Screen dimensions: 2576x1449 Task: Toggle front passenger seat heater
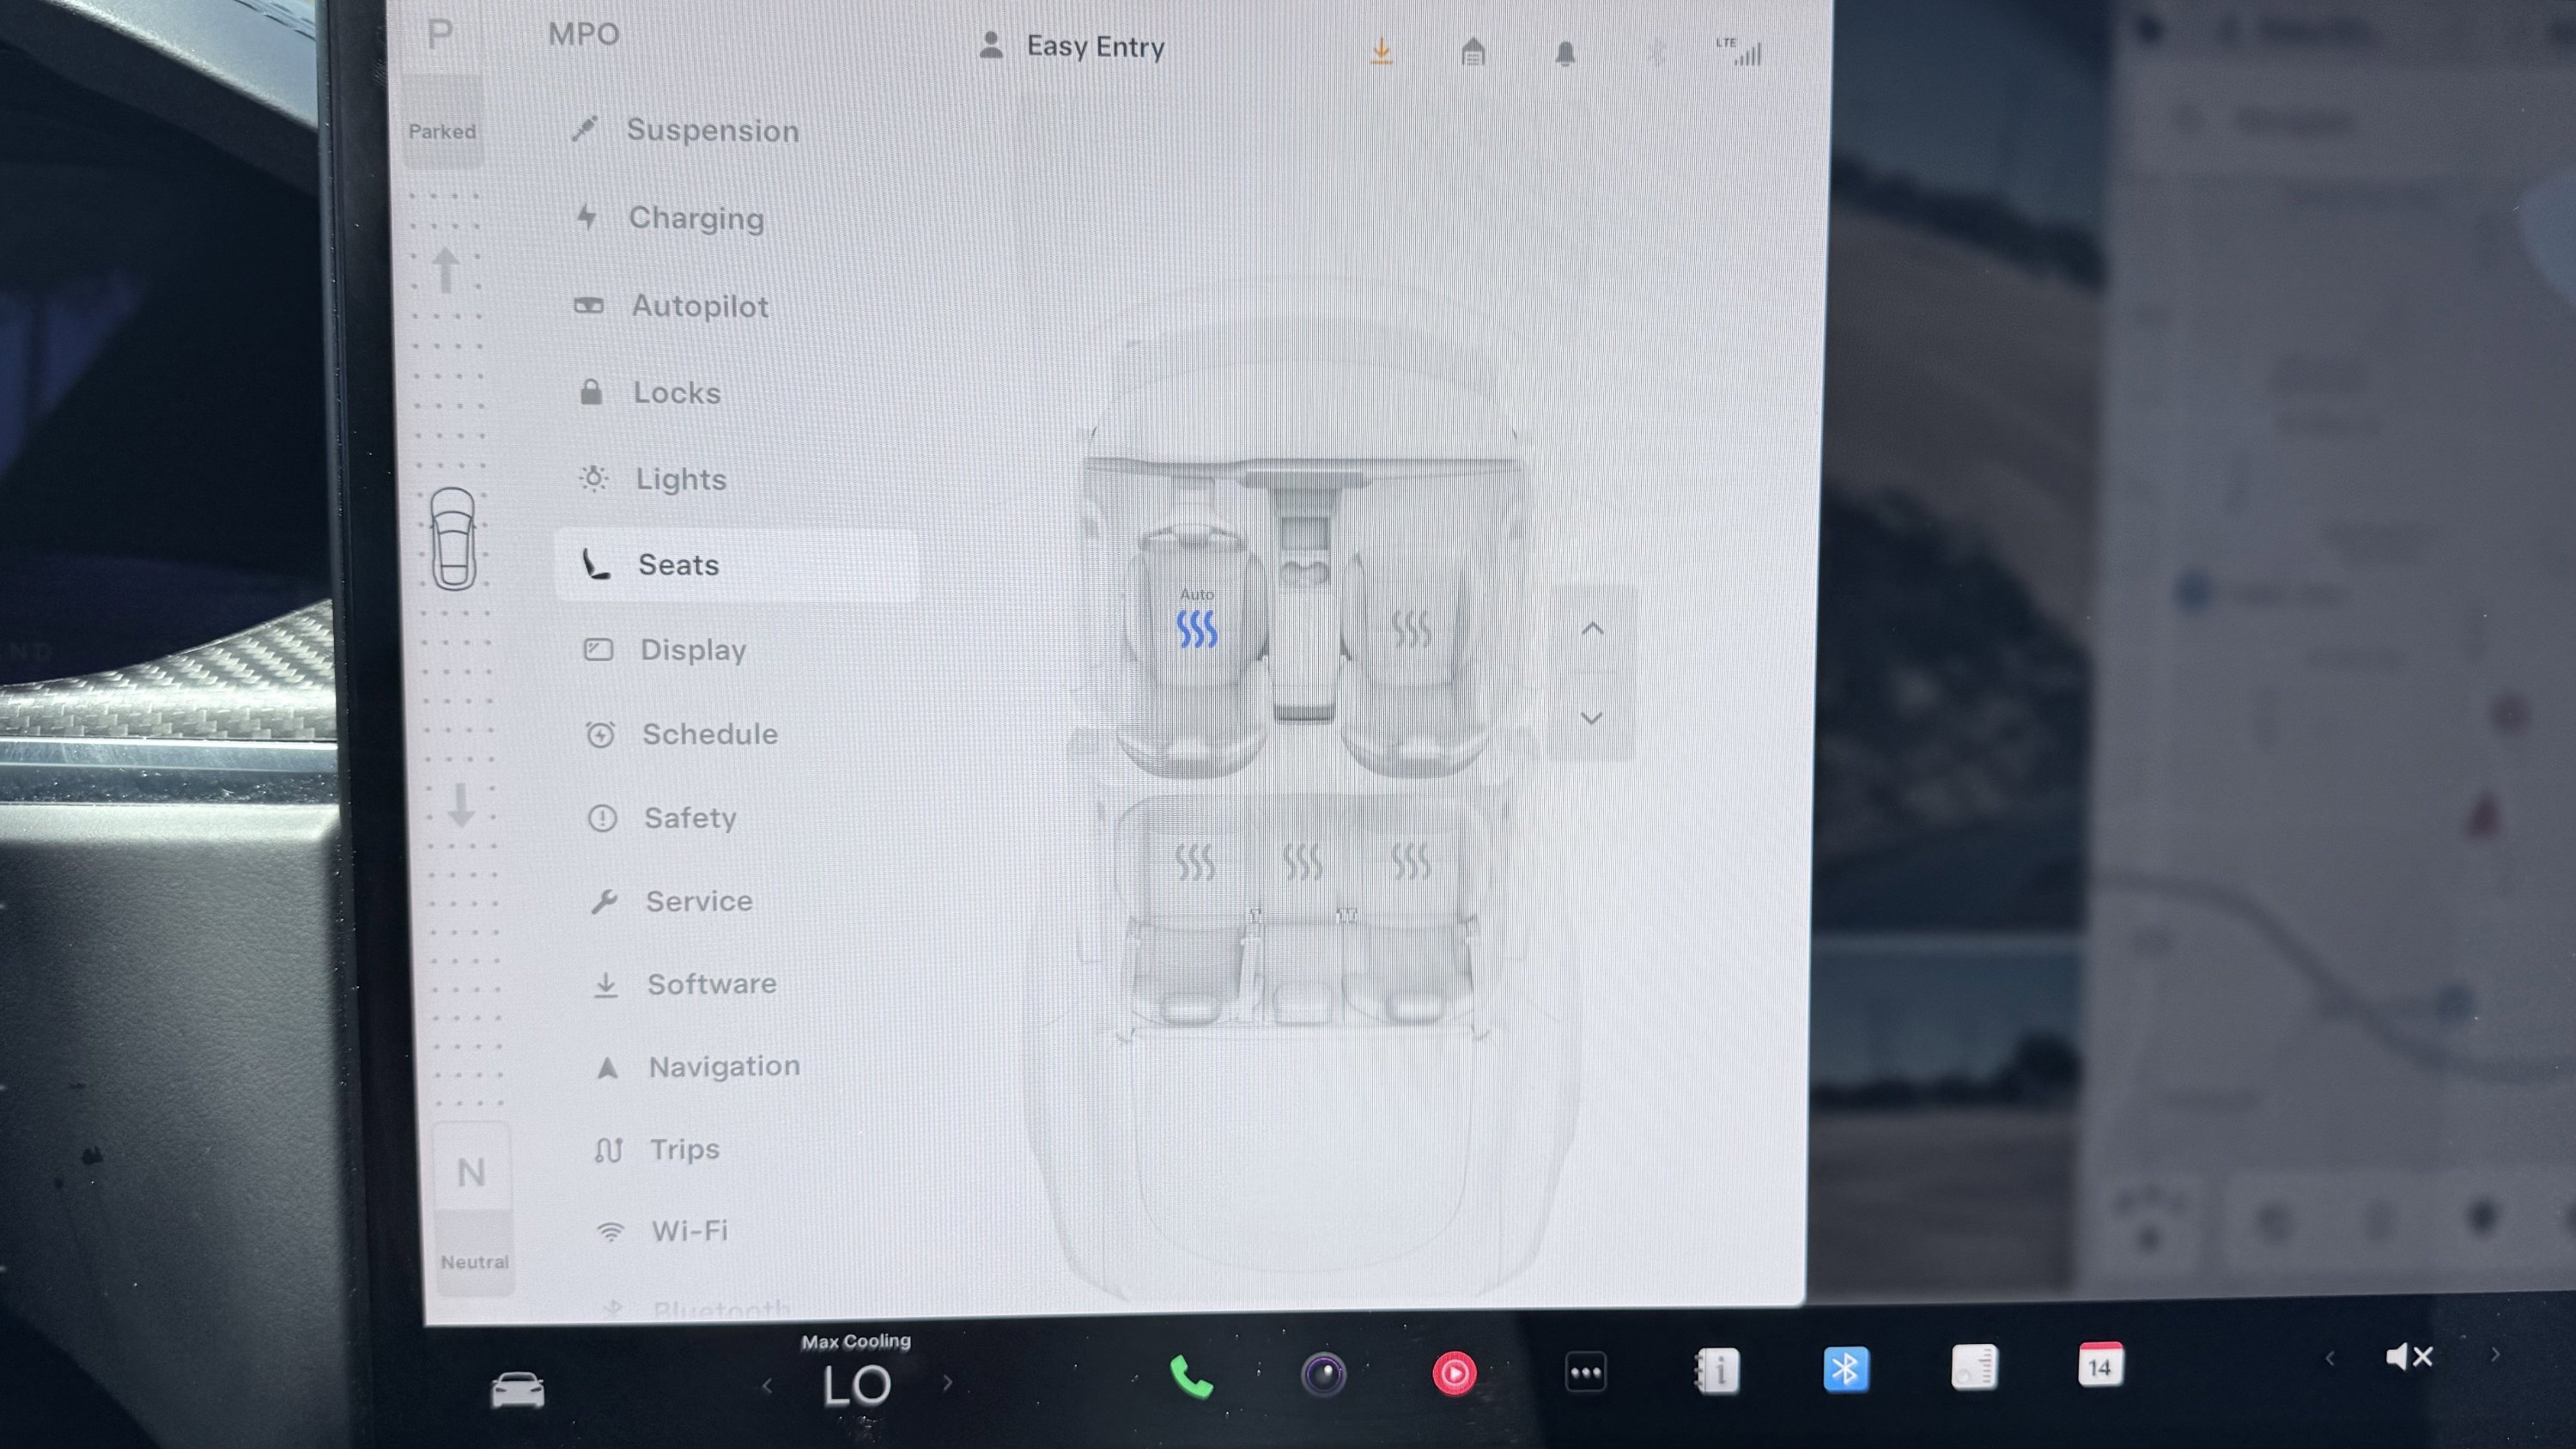coord(1411,629)
